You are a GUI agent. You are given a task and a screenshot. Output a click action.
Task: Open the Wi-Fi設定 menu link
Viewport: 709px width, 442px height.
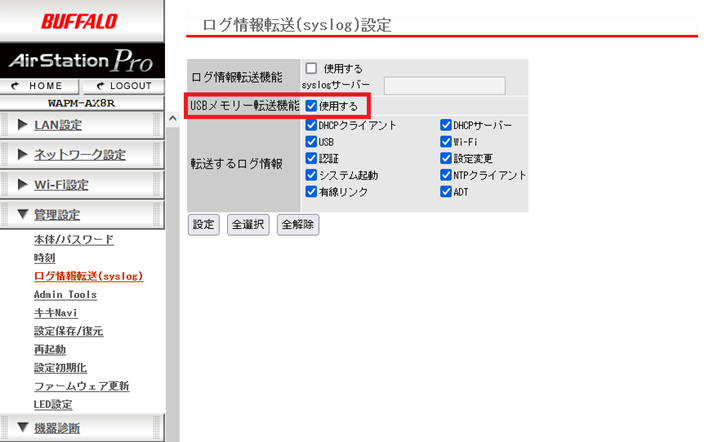click(x=61, y=184)
